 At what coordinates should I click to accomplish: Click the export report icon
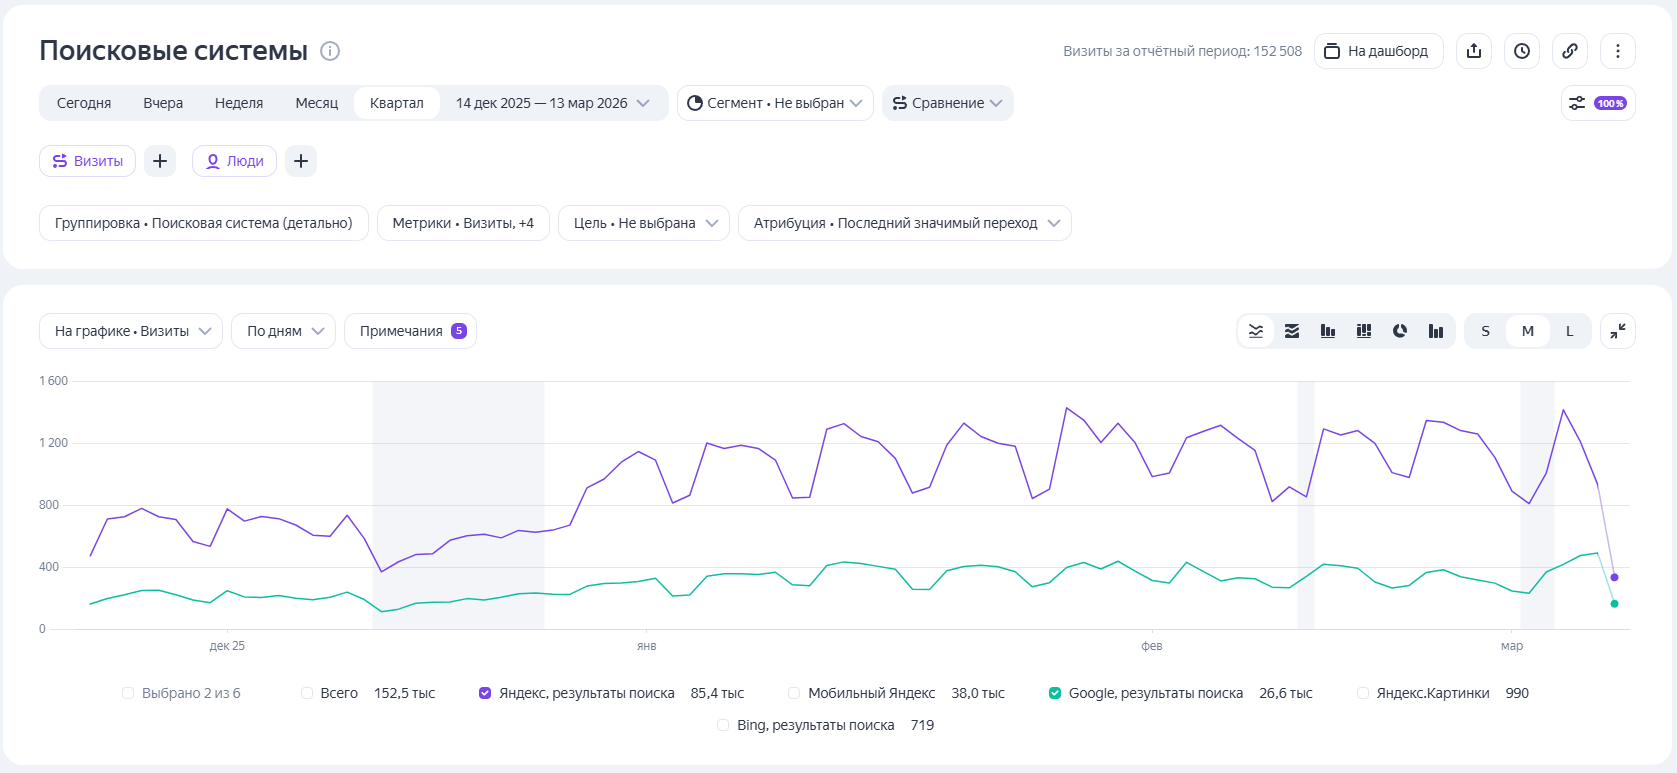click(1474, 51)
